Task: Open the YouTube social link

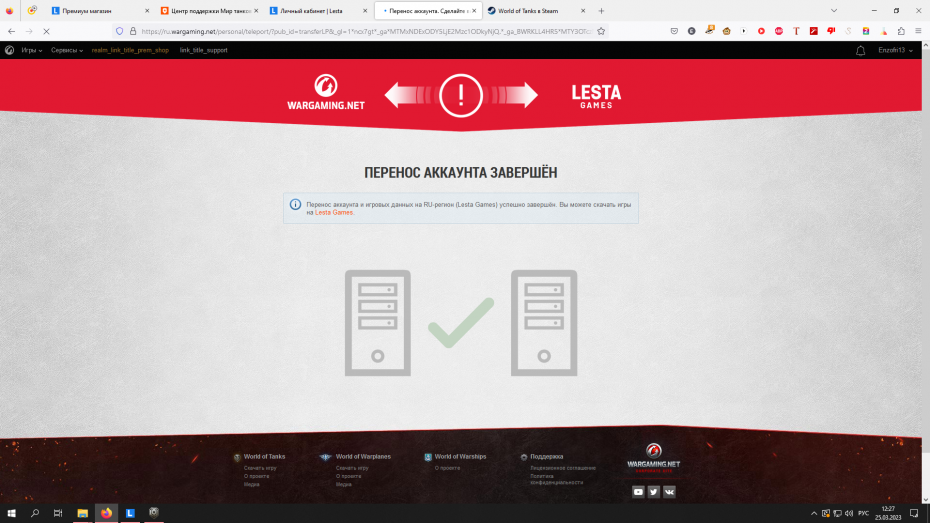Action: pyautogui.click(x=638, y=492)
